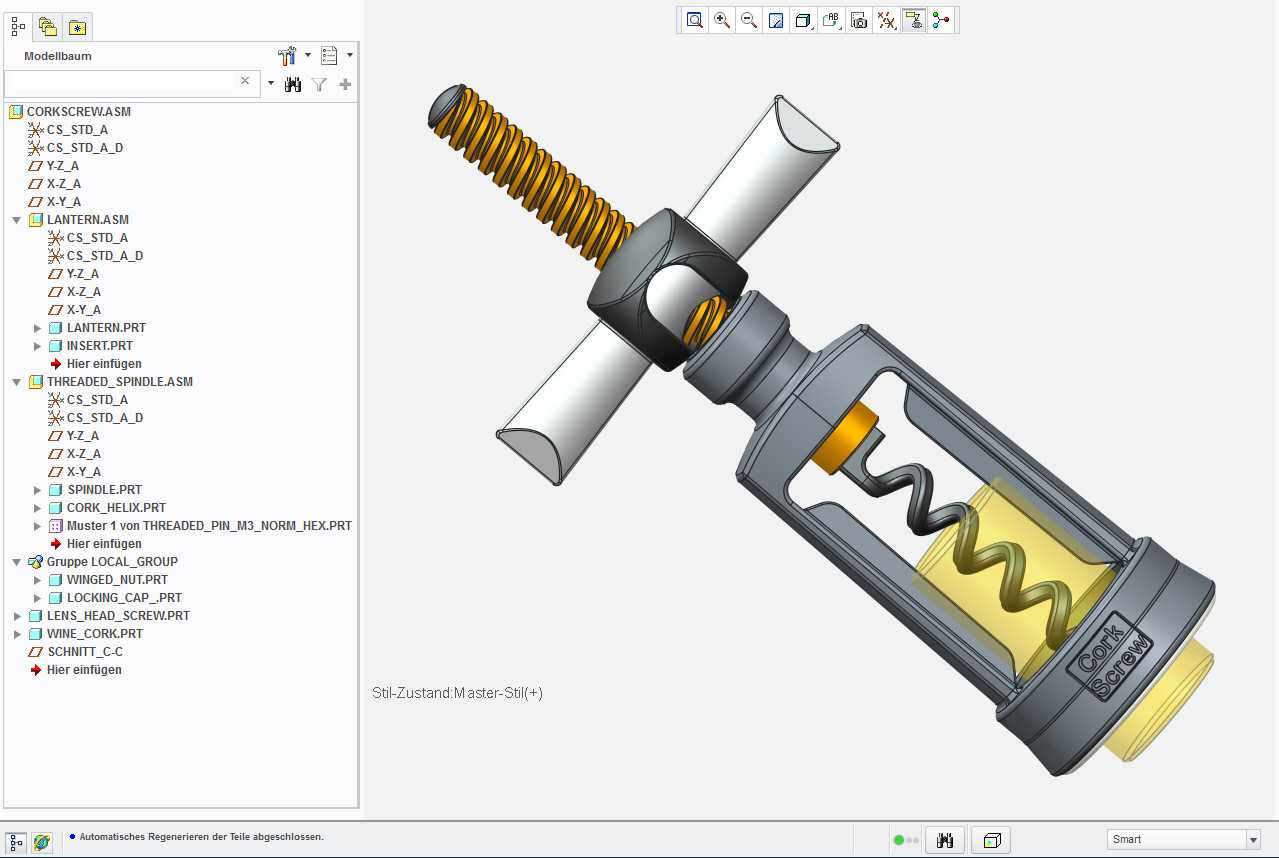
Task: Collapse the LANTERN.ASM node
Action: click(x=17, y=220)
